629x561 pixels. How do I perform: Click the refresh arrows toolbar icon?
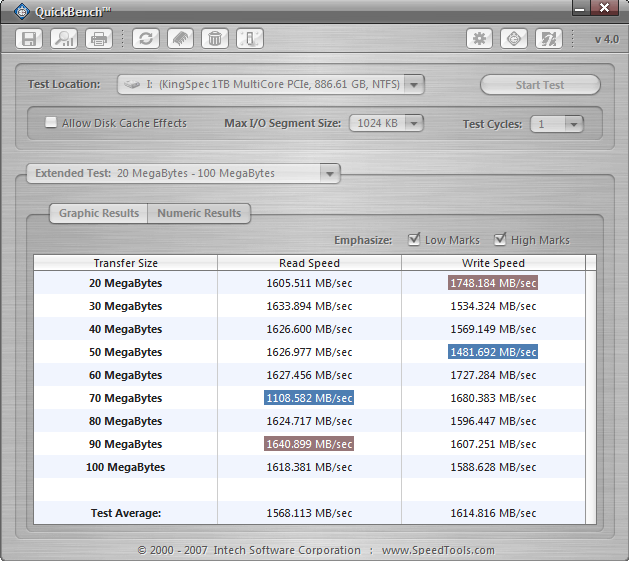click(x=147, y=39)
